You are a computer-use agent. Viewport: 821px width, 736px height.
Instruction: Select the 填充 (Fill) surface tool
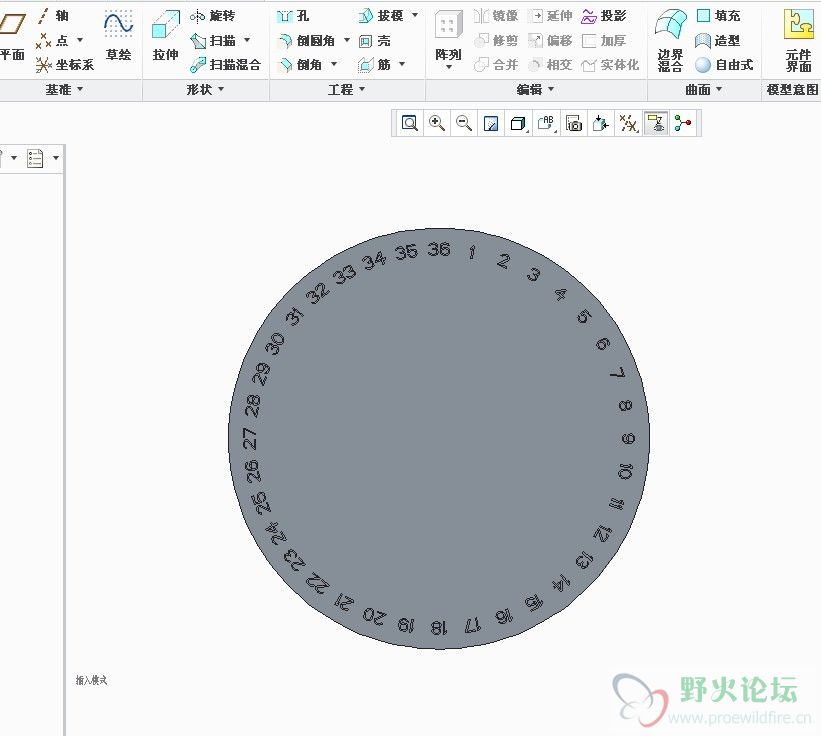tap(718, 16)
